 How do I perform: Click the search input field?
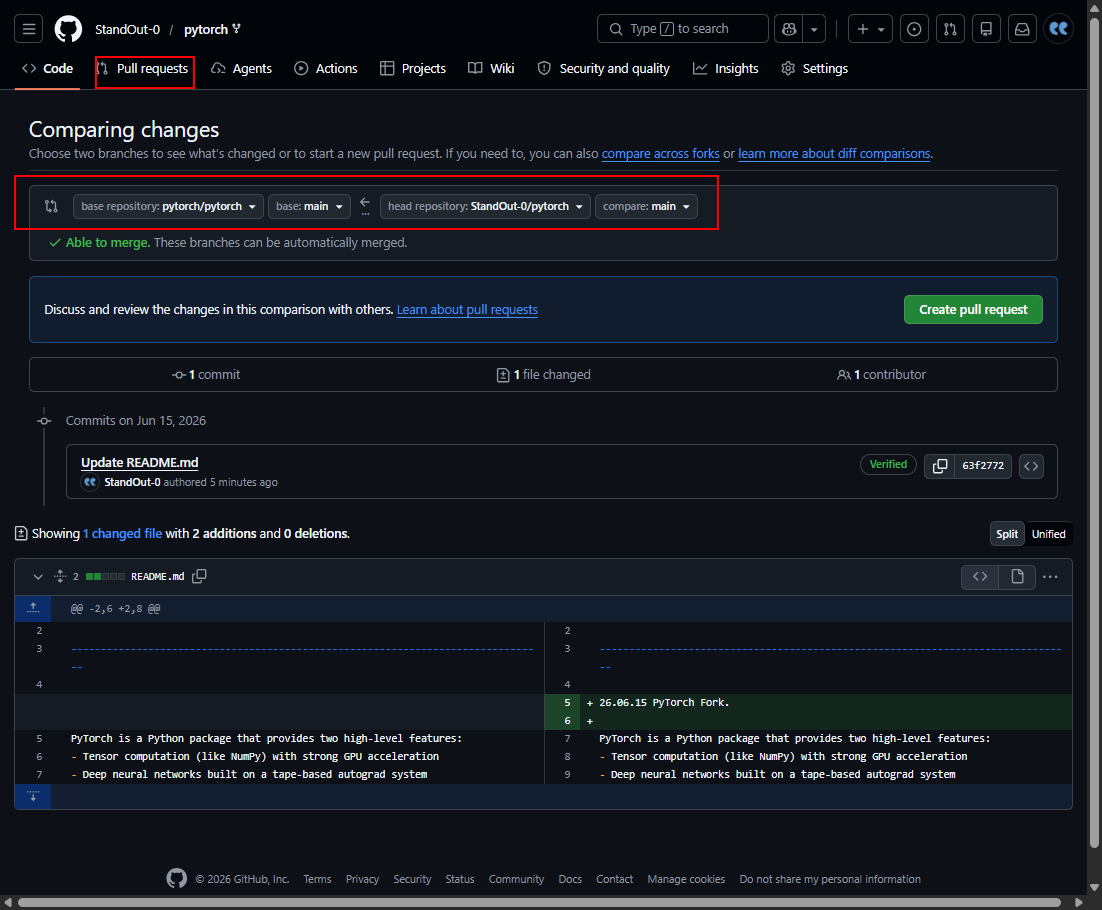click(682, 29)
